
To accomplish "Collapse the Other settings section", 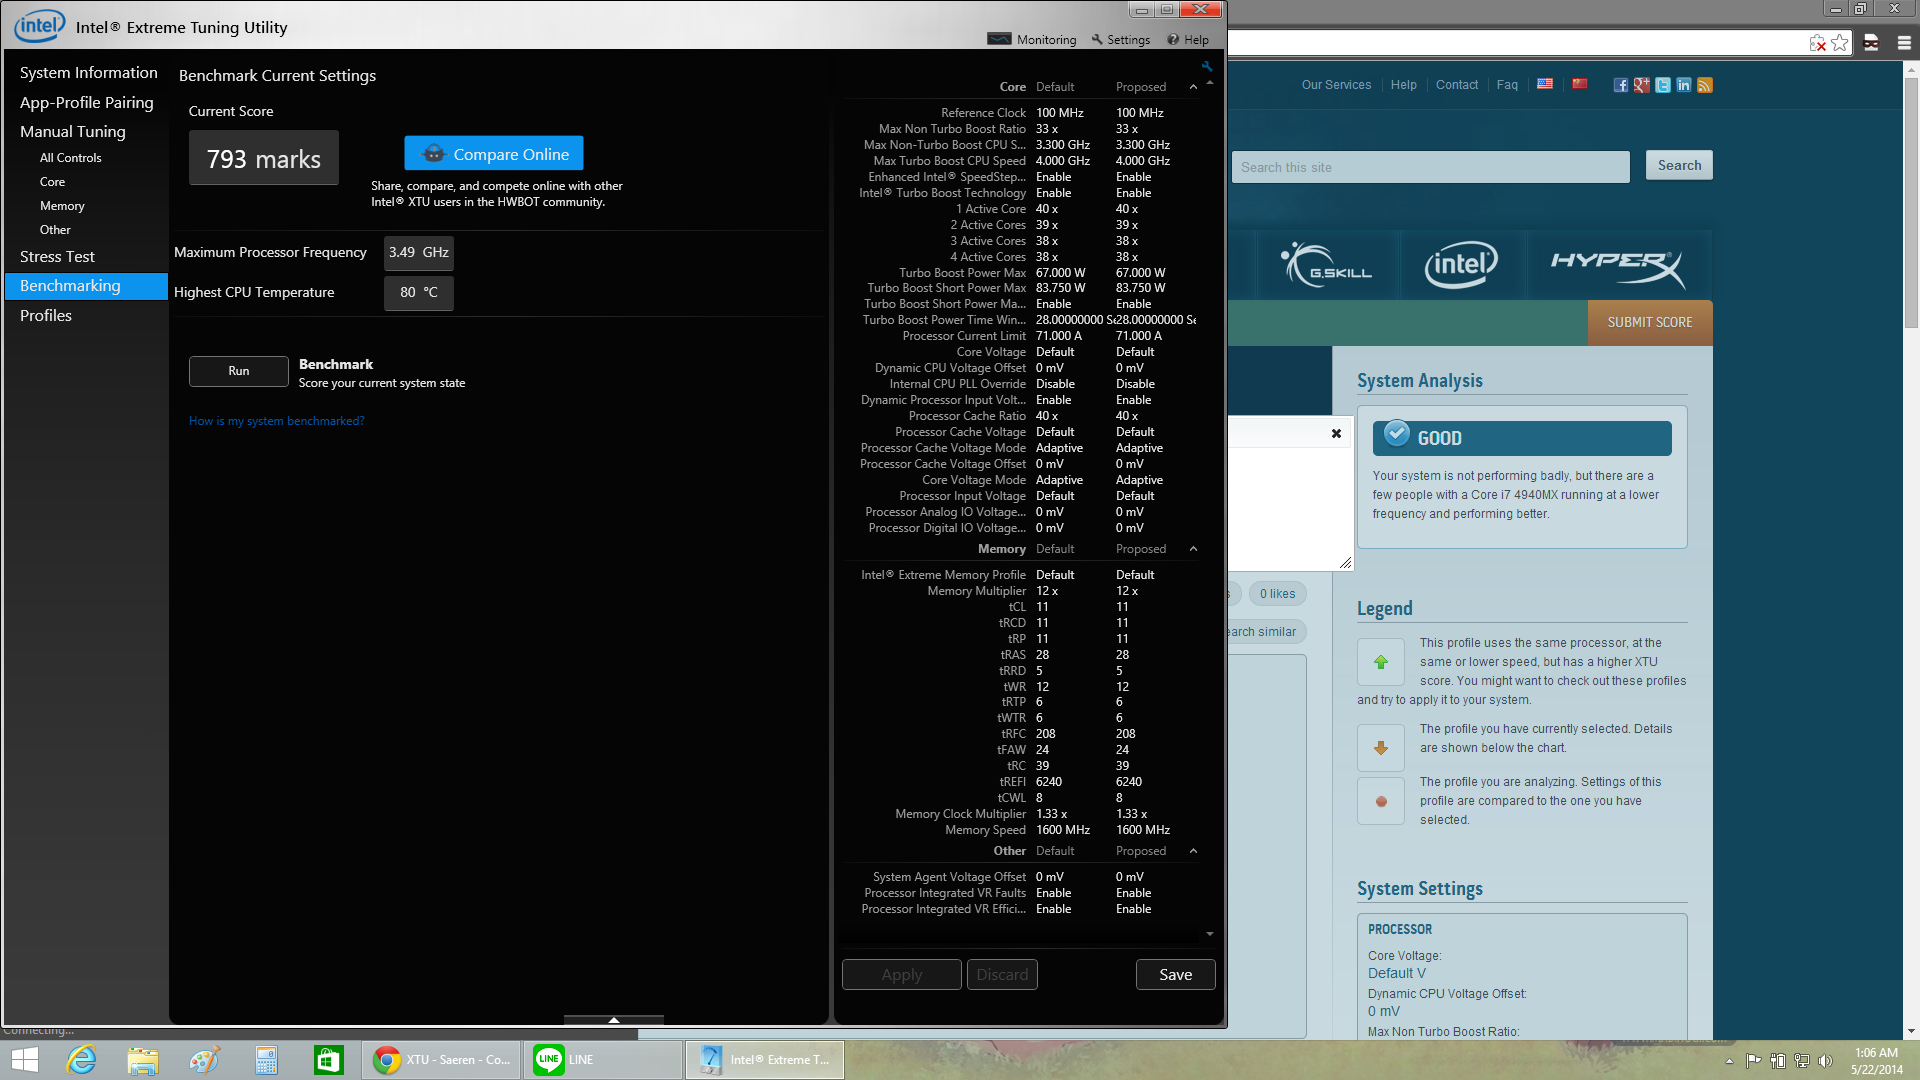I will [1193, 851].
